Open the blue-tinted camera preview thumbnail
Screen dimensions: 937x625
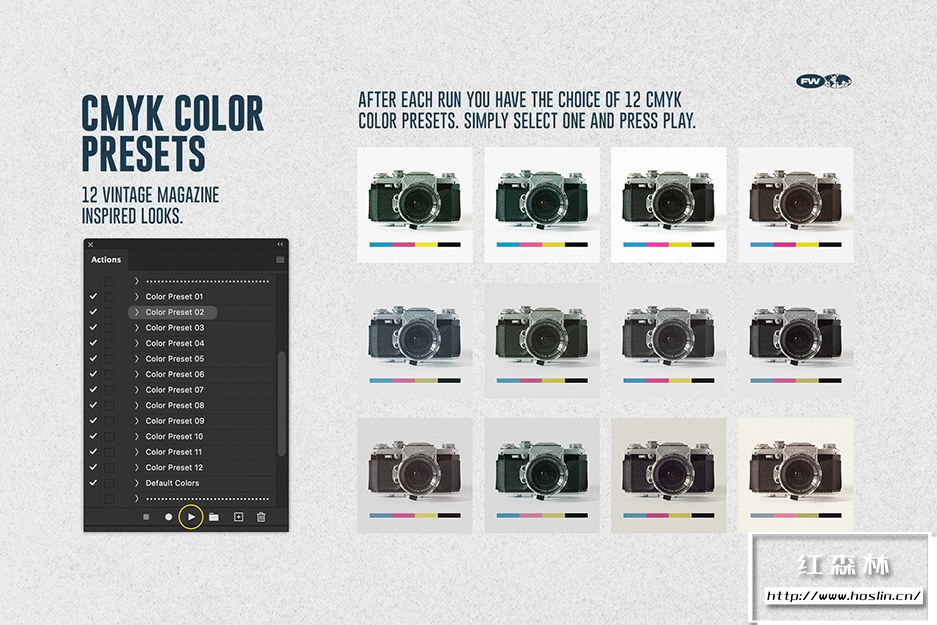click(x=415, y=341)
